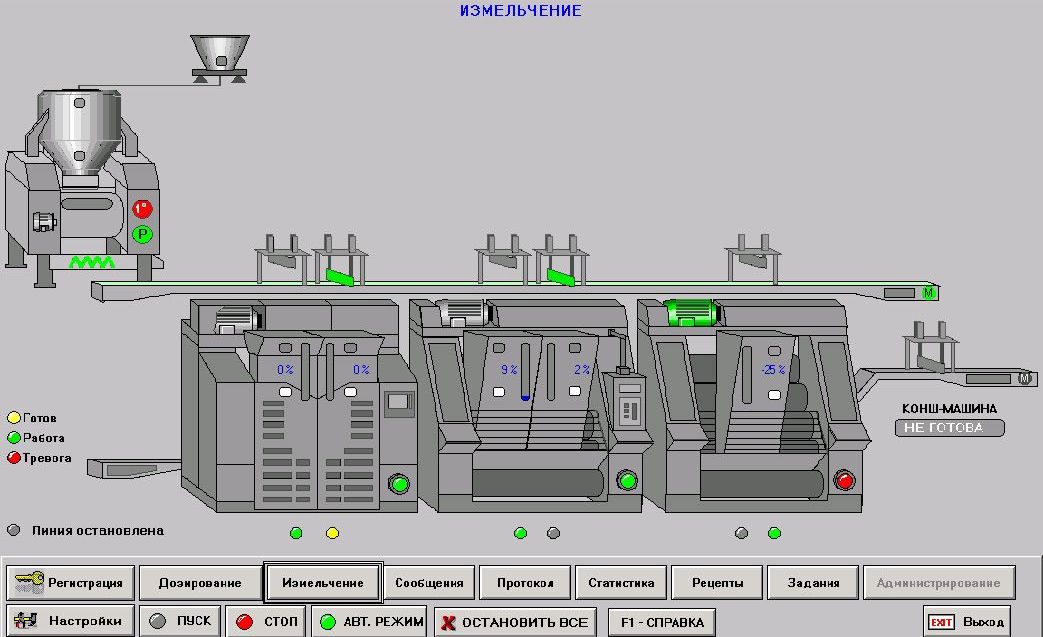Click green indicator below the second mill

(521, 533)
